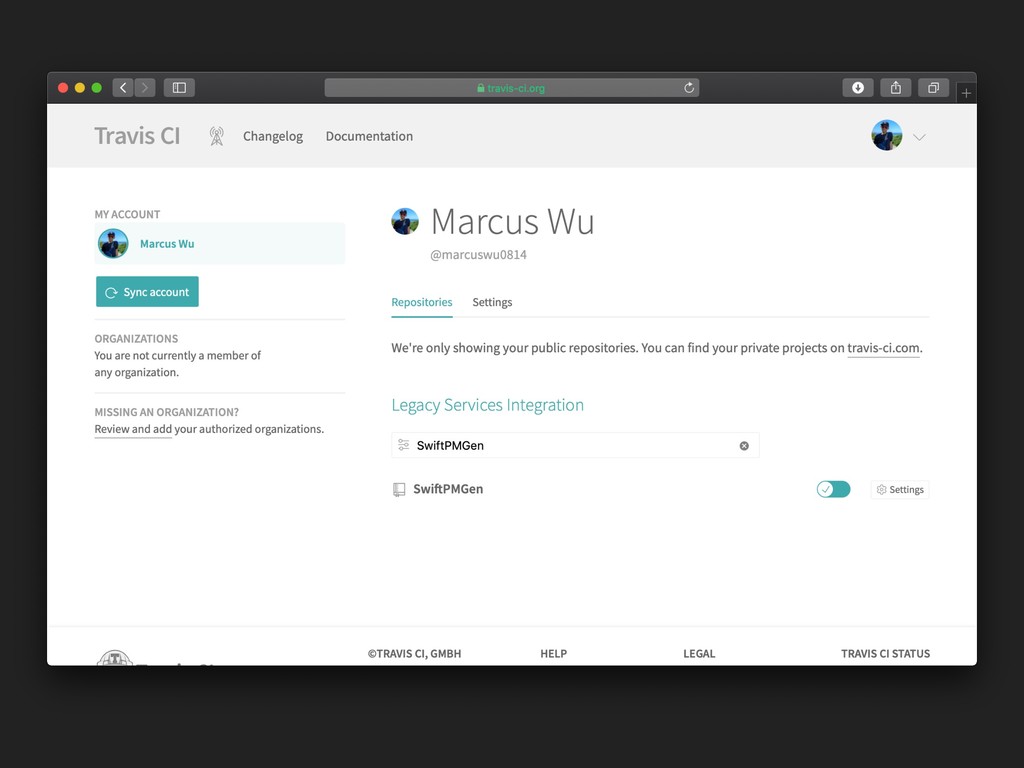Expand the user menu chevron
Viewport: 1024px width, 768px height.
pos(919,137)
